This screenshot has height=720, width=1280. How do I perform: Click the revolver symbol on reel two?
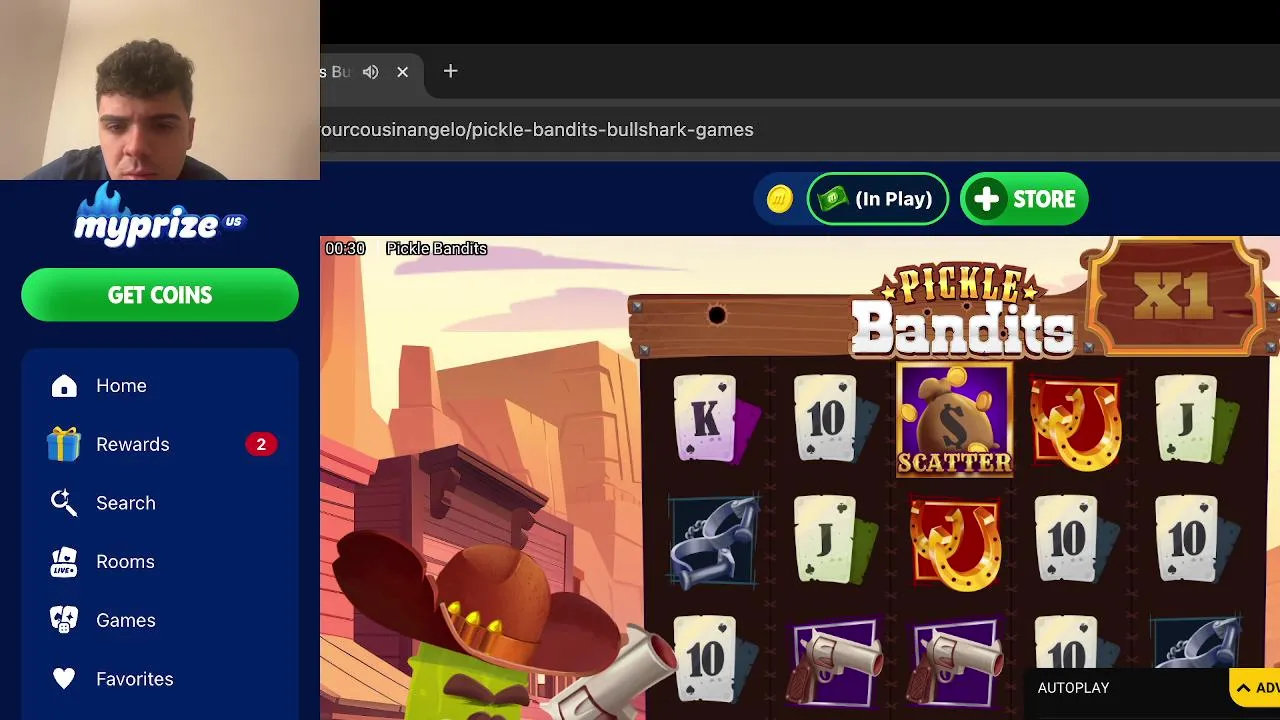[x=834, y=661]
